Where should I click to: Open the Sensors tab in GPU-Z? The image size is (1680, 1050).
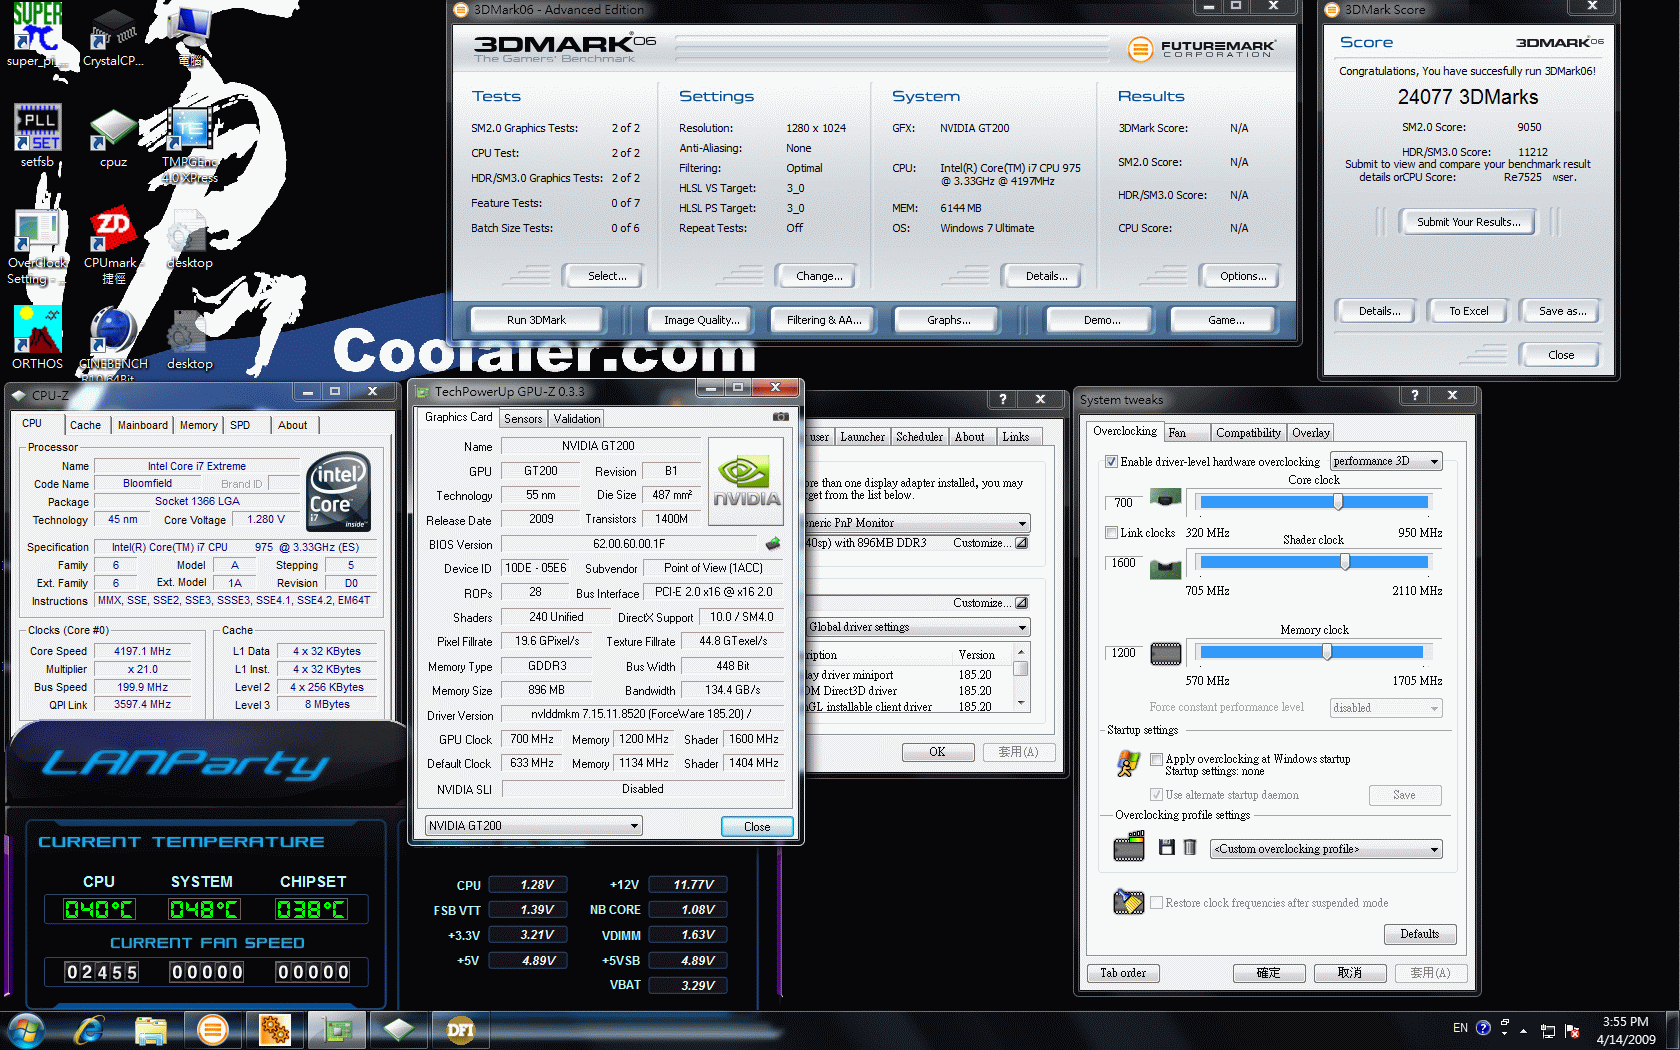click(x=523, y=419)
